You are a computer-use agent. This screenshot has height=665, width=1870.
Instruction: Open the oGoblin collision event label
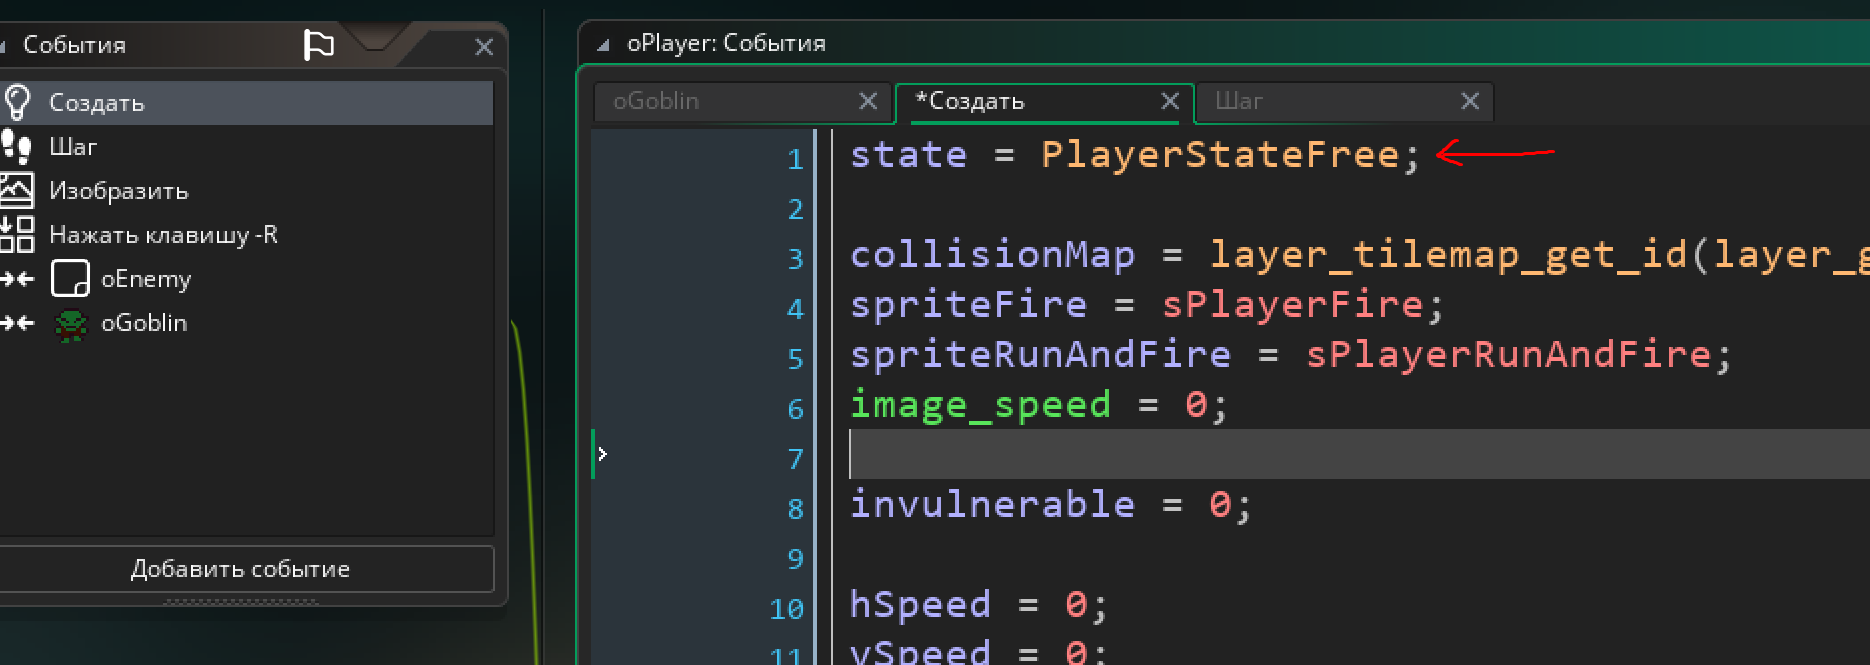point(144,323)
